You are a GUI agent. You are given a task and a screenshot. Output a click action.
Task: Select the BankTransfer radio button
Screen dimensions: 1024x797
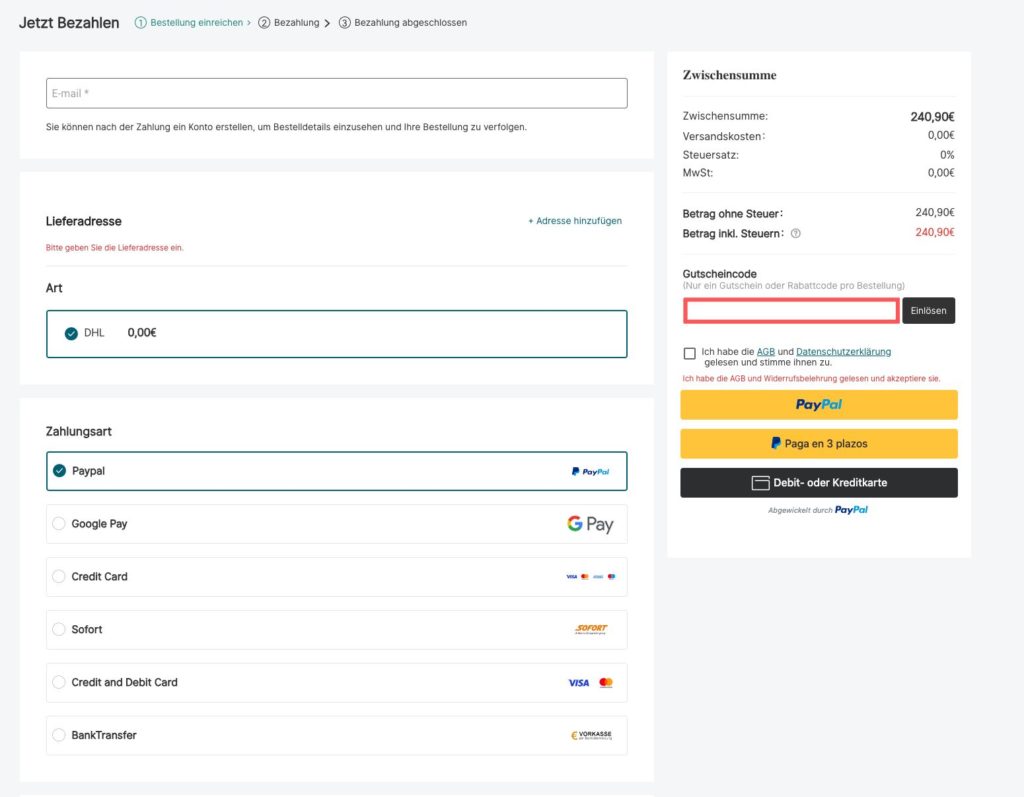tap(59, 735)
